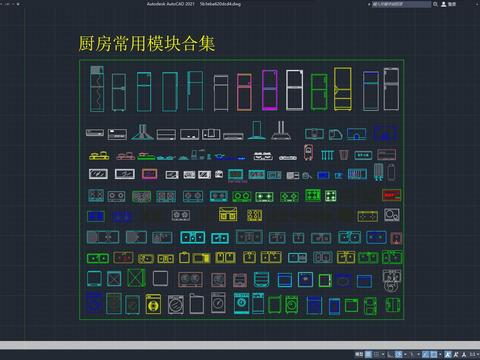Click the search magnifier icon in title bar
This screenshot has height=360, width=480.
click(435, 4)
